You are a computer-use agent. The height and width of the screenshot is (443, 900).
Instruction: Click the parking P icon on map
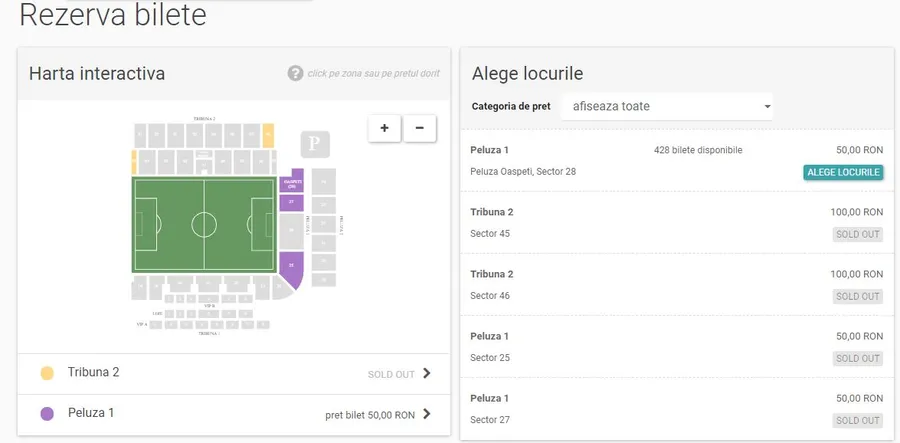(315, 145)
